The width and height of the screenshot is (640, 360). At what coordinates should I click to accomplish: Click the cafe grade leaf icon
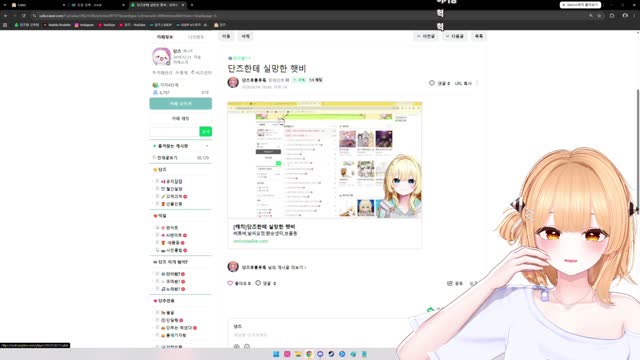tap(155, 85)
